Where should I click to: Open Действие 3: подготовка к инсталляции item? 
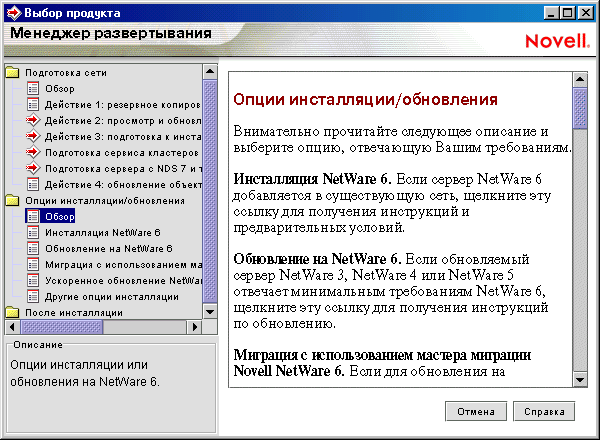click(x=123, y=137)
